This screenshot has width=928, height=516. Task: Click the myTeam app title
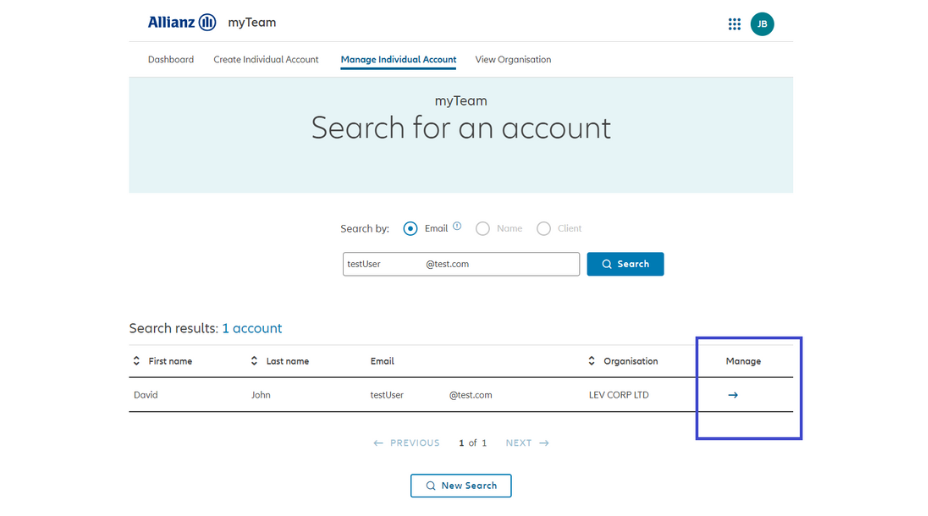click(252, 22)
